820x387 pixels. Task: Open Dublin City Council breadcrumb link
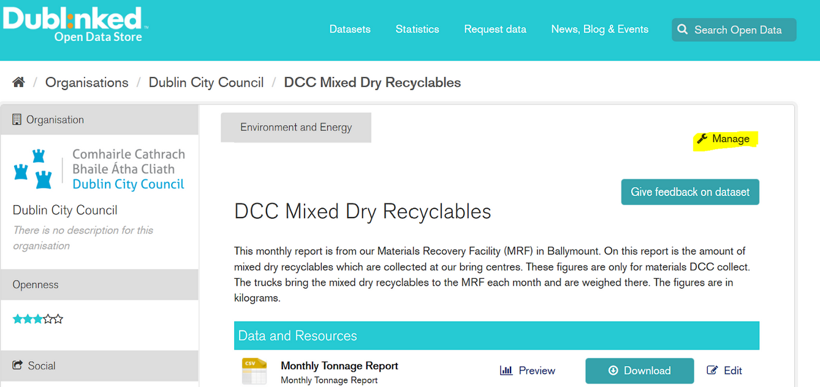click(206, 83)
